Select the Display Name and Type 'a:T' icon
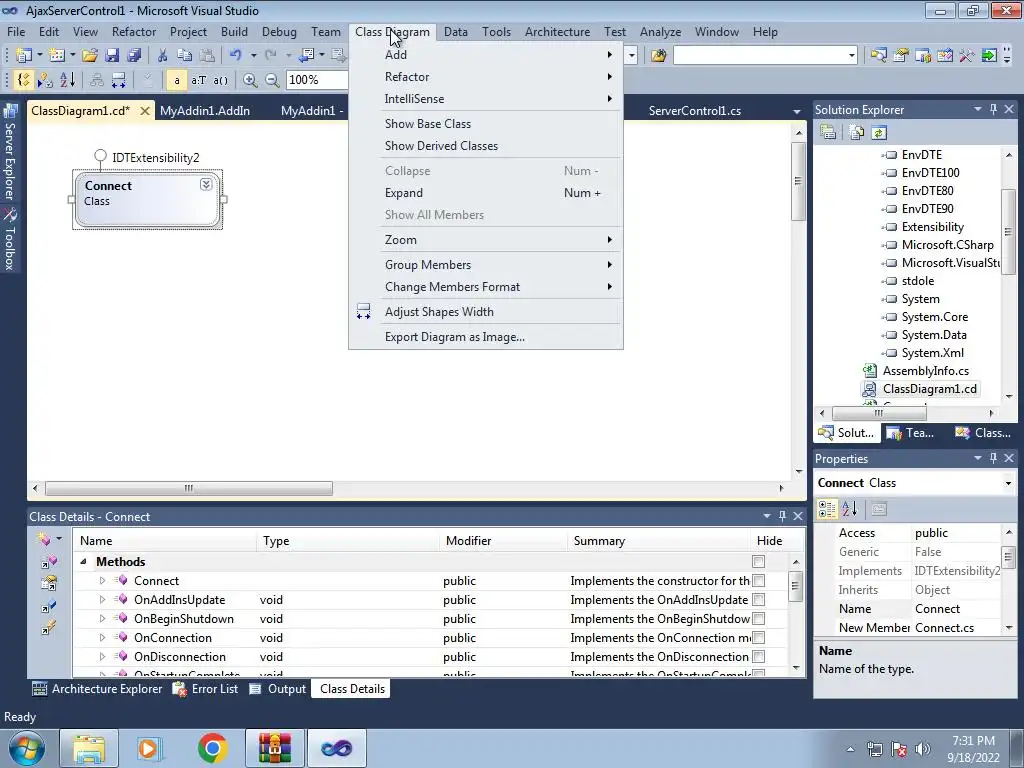The height and width of the screenshot is (768, 1024). (198, 80)
